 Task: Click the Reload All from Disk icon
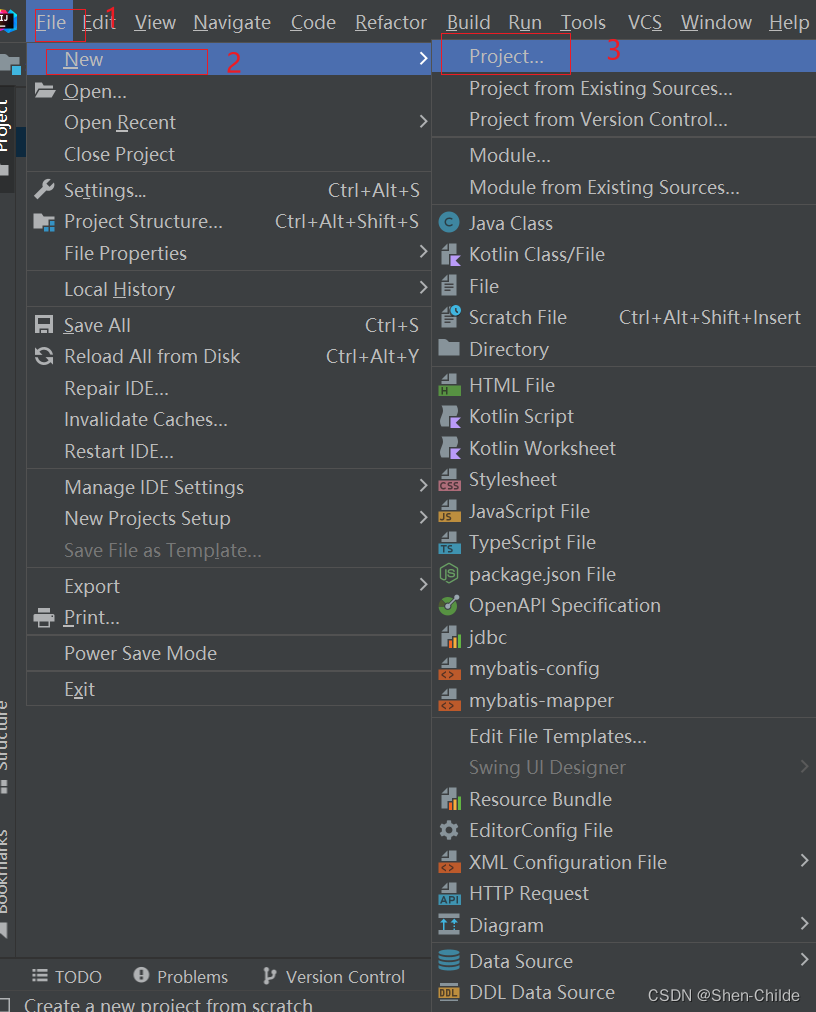point(44,356)
